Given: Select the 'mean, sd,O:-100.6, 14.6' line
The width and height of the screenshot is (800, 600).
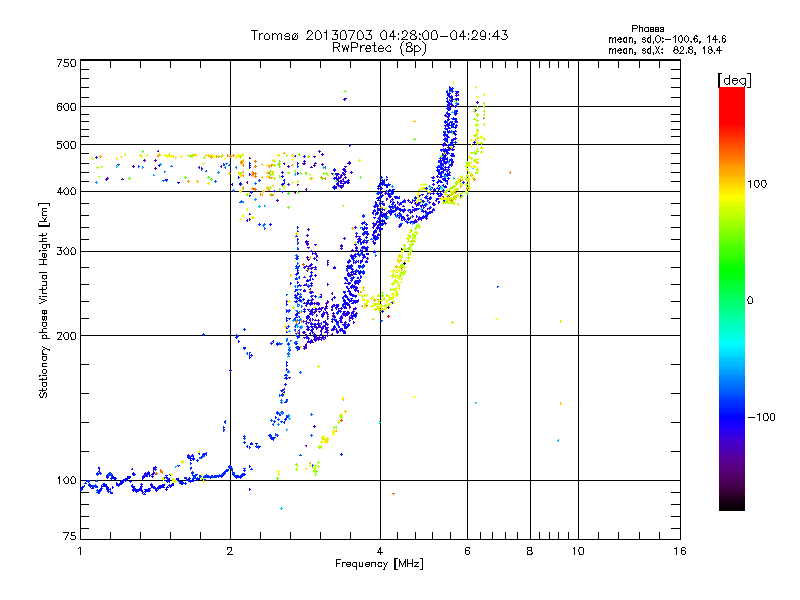Looking at the screenshot, I should [667, 39].
